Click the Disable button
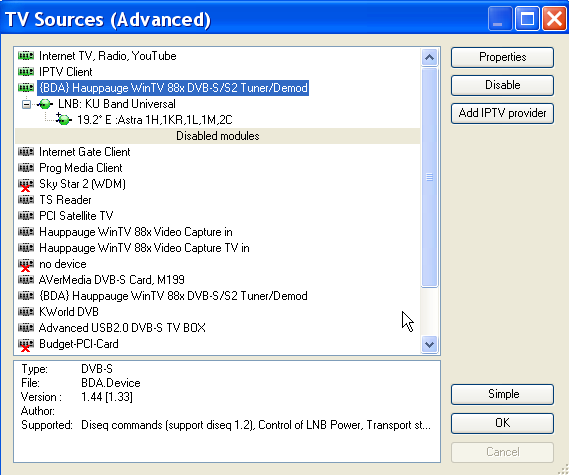This screenshot has height=475, width=569. (502, 85)
